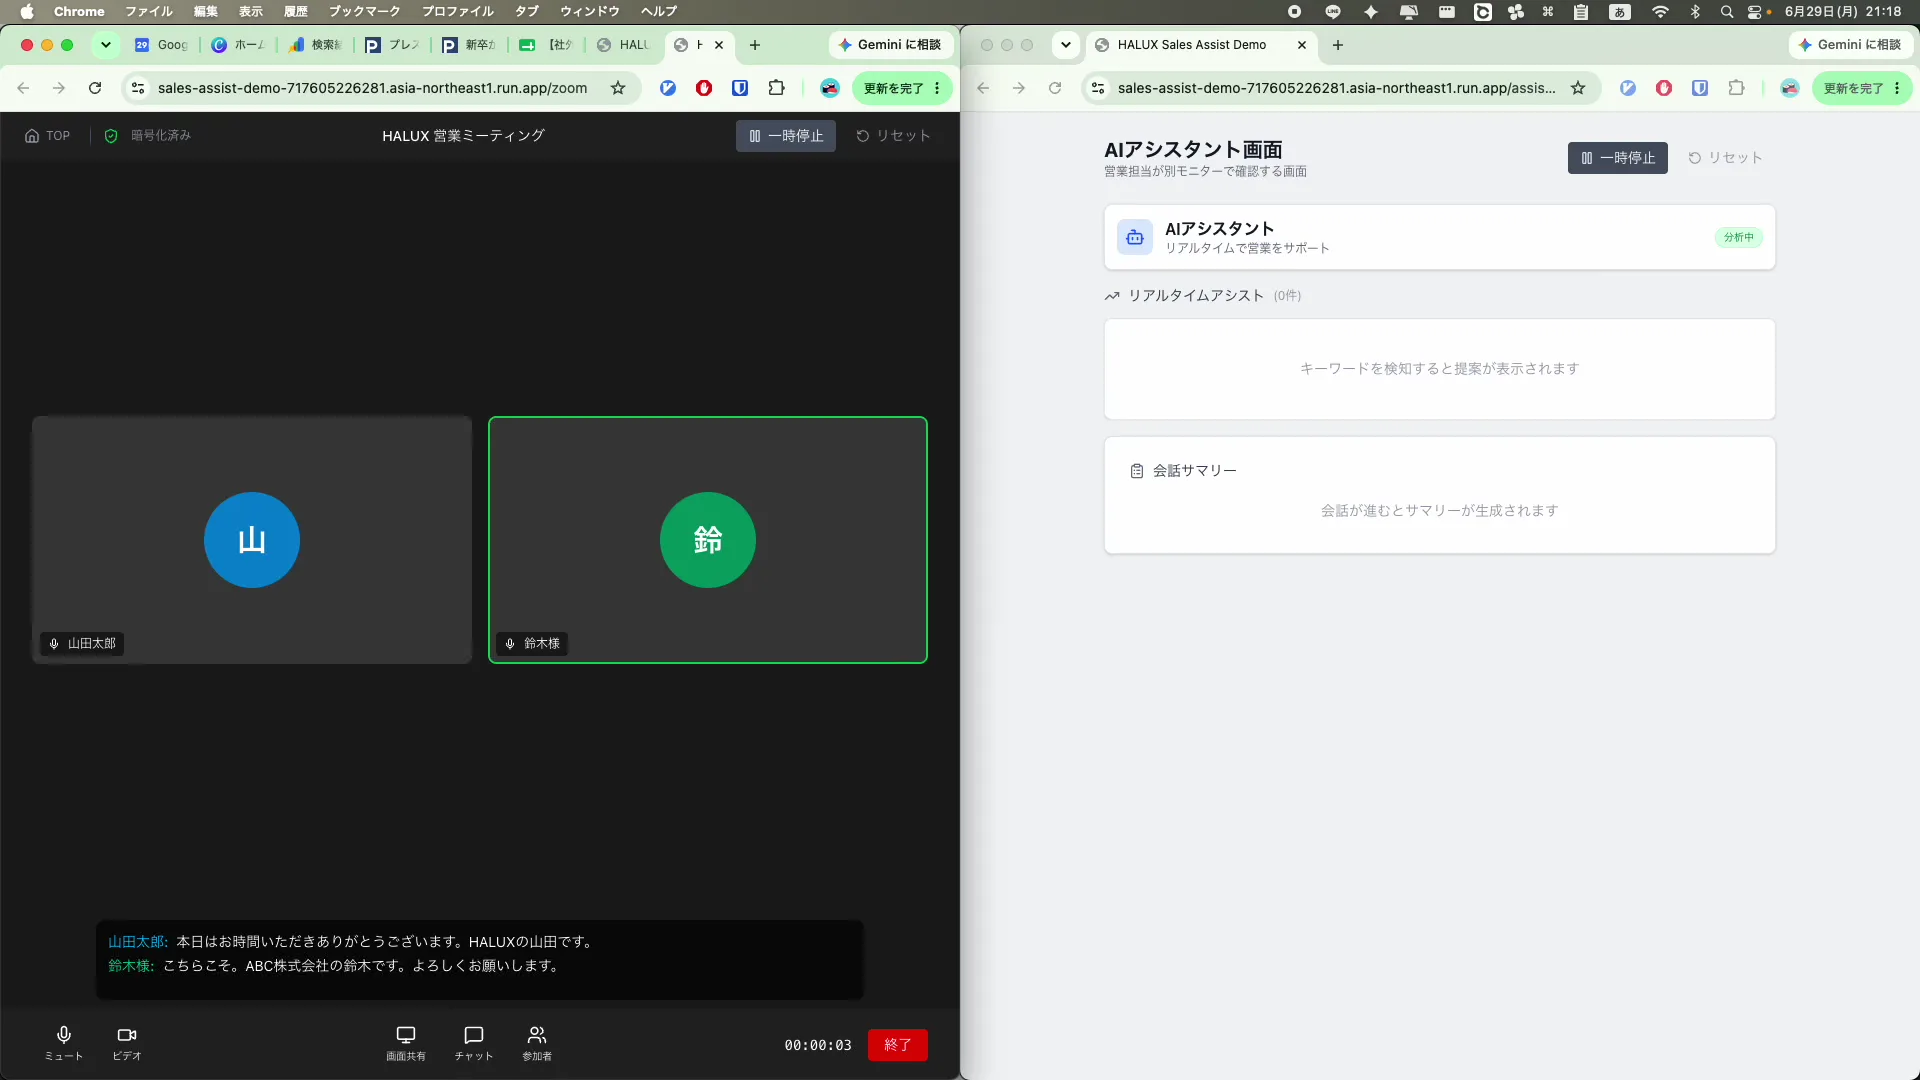The image size is (1920, 1080).
Task: Open the 履歴 menu
Action: pyautogui.click(x=296, y=11)
